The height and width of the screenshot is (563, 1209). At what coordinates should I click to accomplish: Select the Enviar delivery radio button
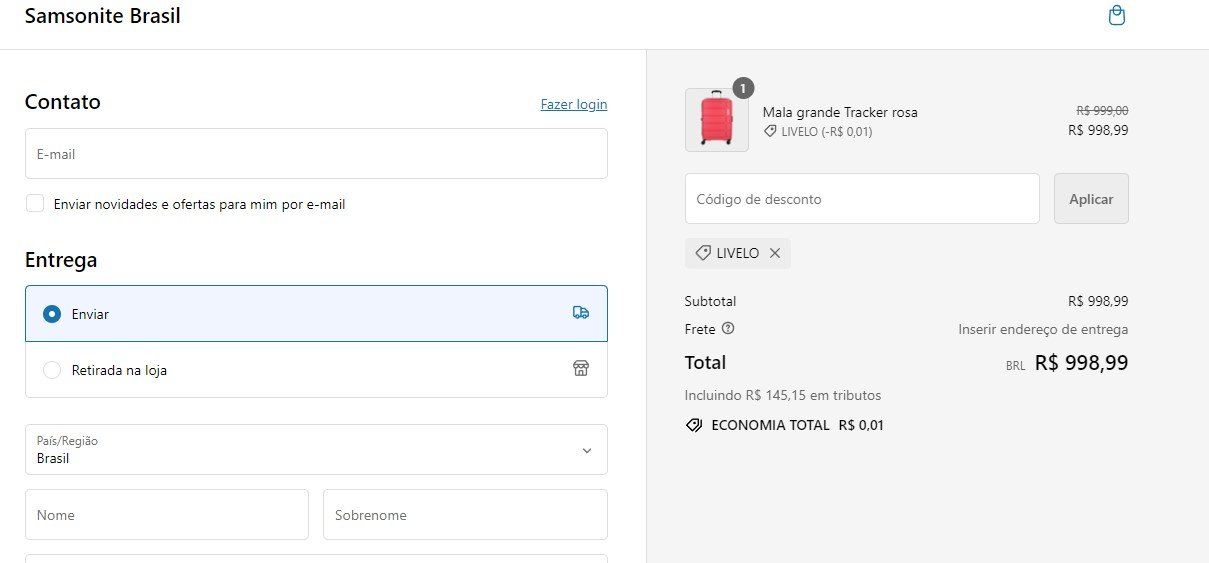[52, 314]
